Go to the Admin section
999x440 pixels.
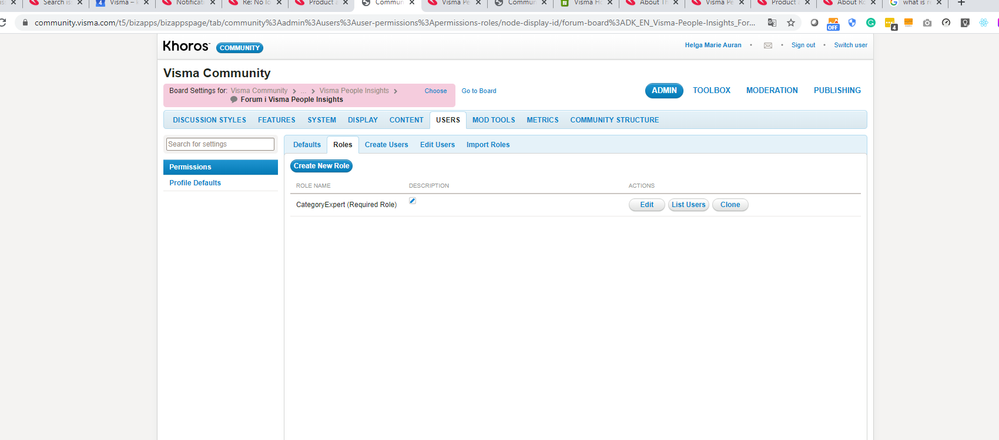[x=664, y=90]
